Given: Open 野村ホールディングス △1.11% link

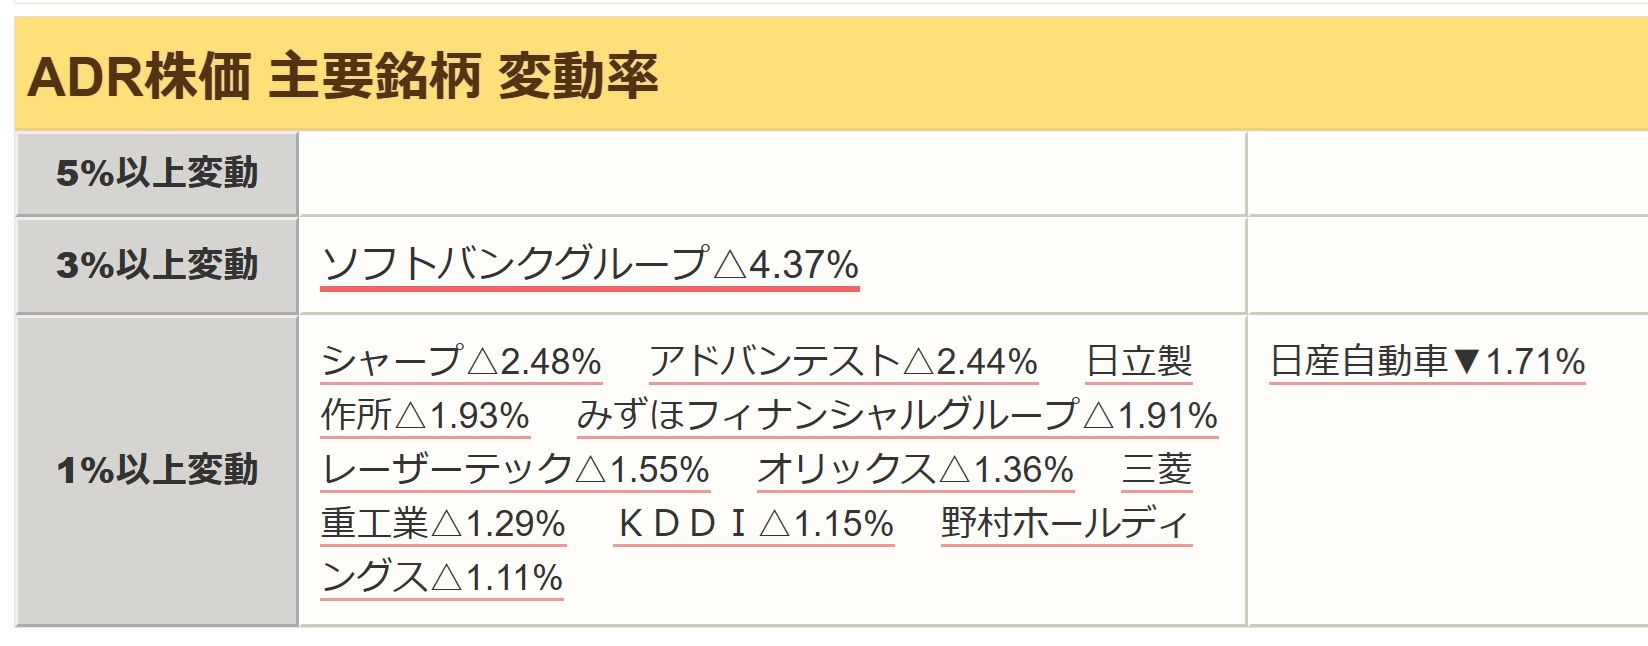Looking at the screenshot, I should coord(1066,523).
